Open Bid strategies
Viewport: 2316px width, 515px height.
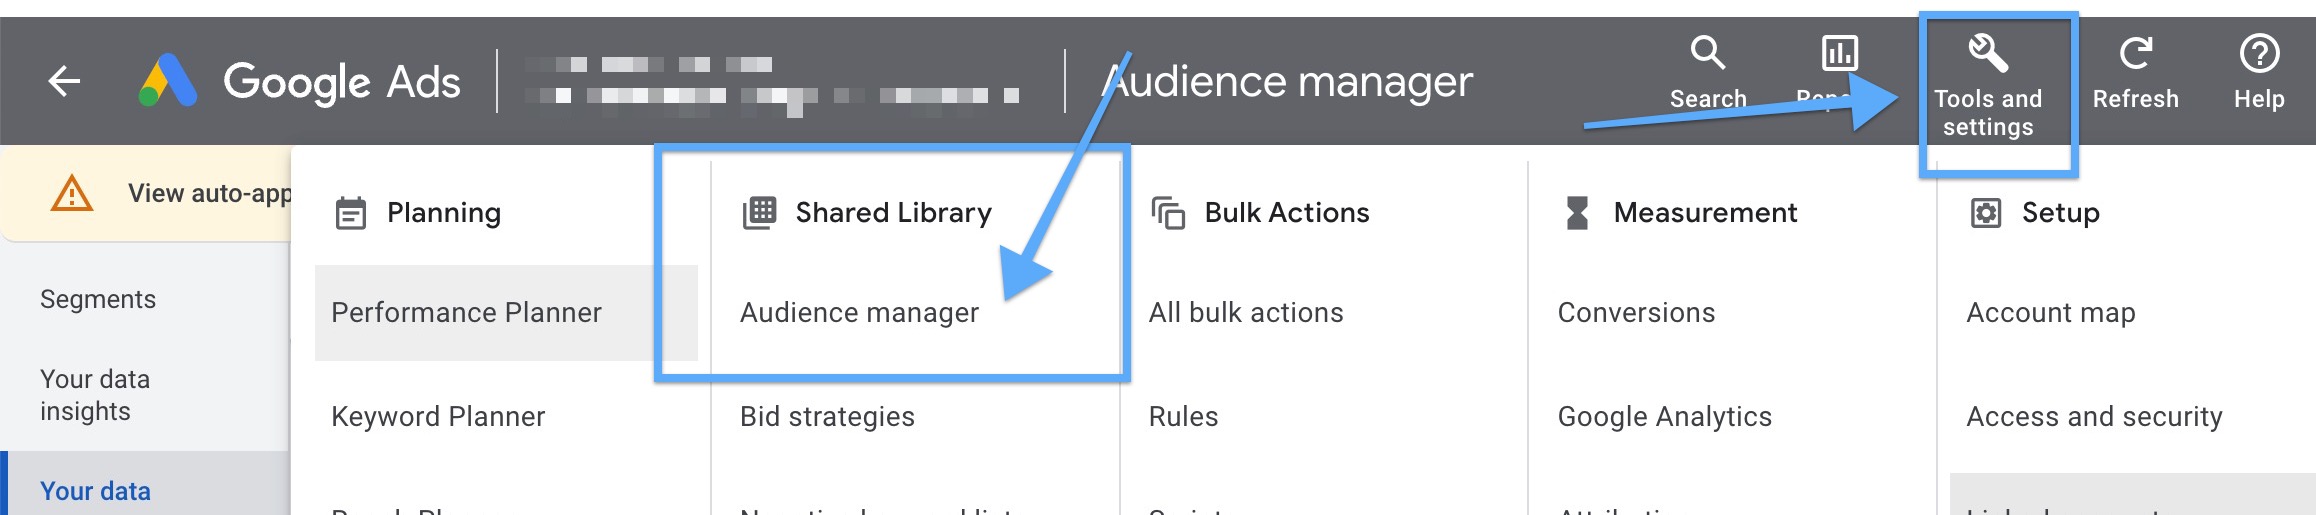click(x=827, y=416)
